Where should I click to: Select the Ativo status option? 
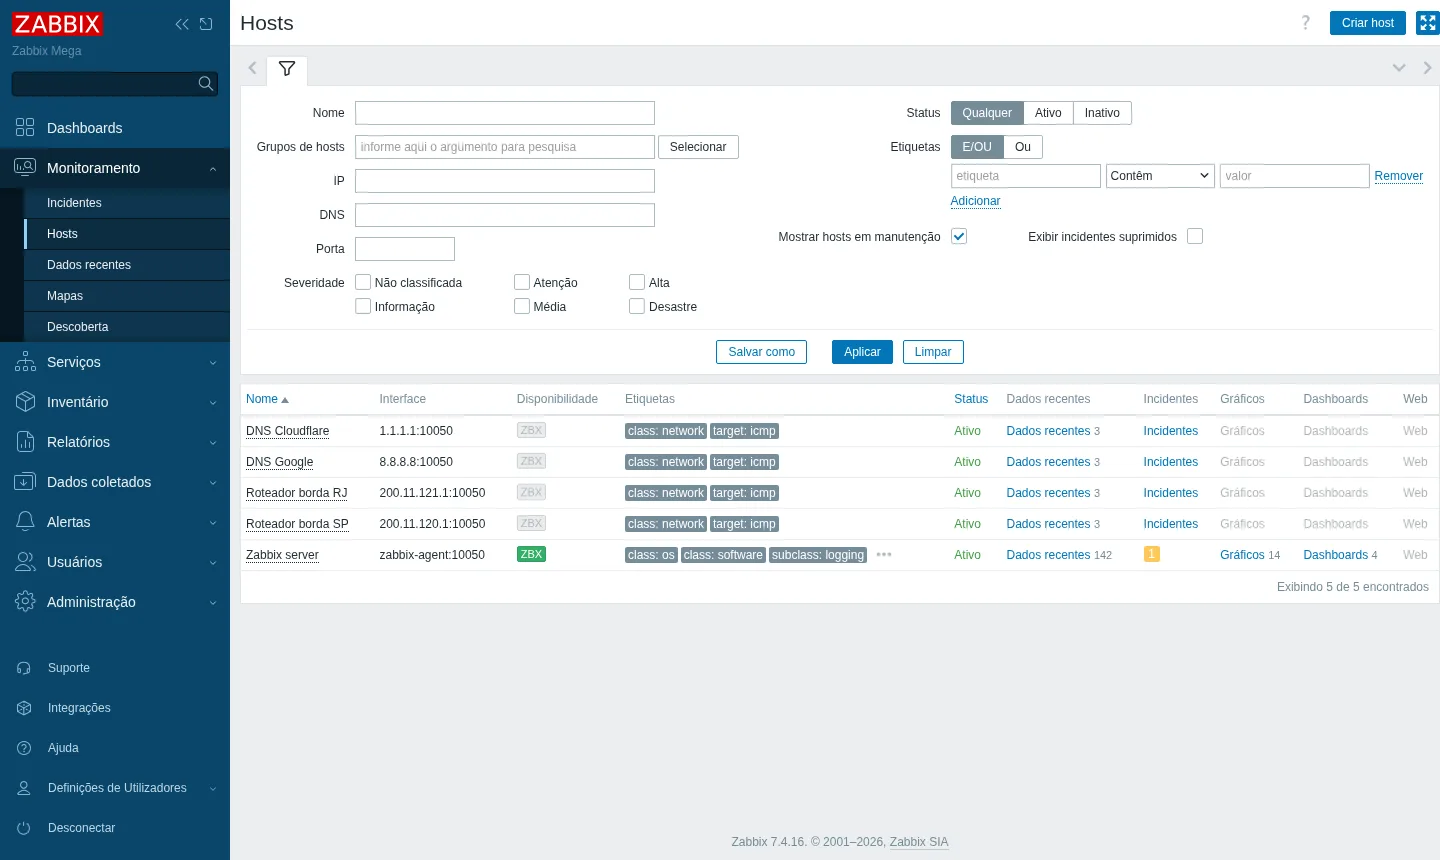(x=1048, y=113)
